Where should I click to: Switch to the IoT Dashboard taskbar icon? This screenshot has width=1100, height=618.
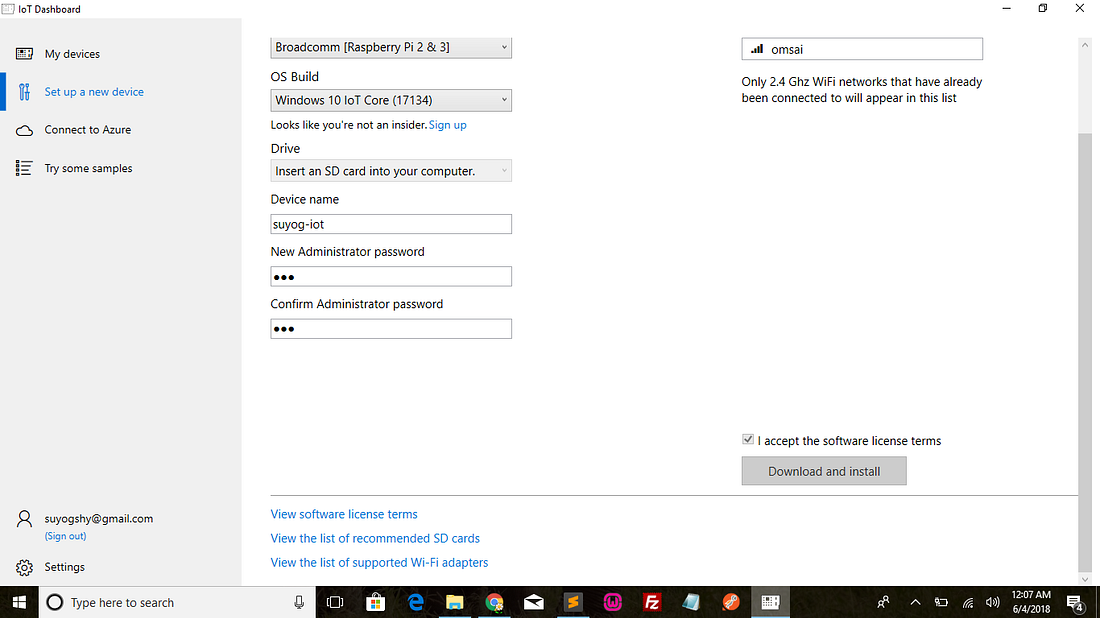coord(769,602)
